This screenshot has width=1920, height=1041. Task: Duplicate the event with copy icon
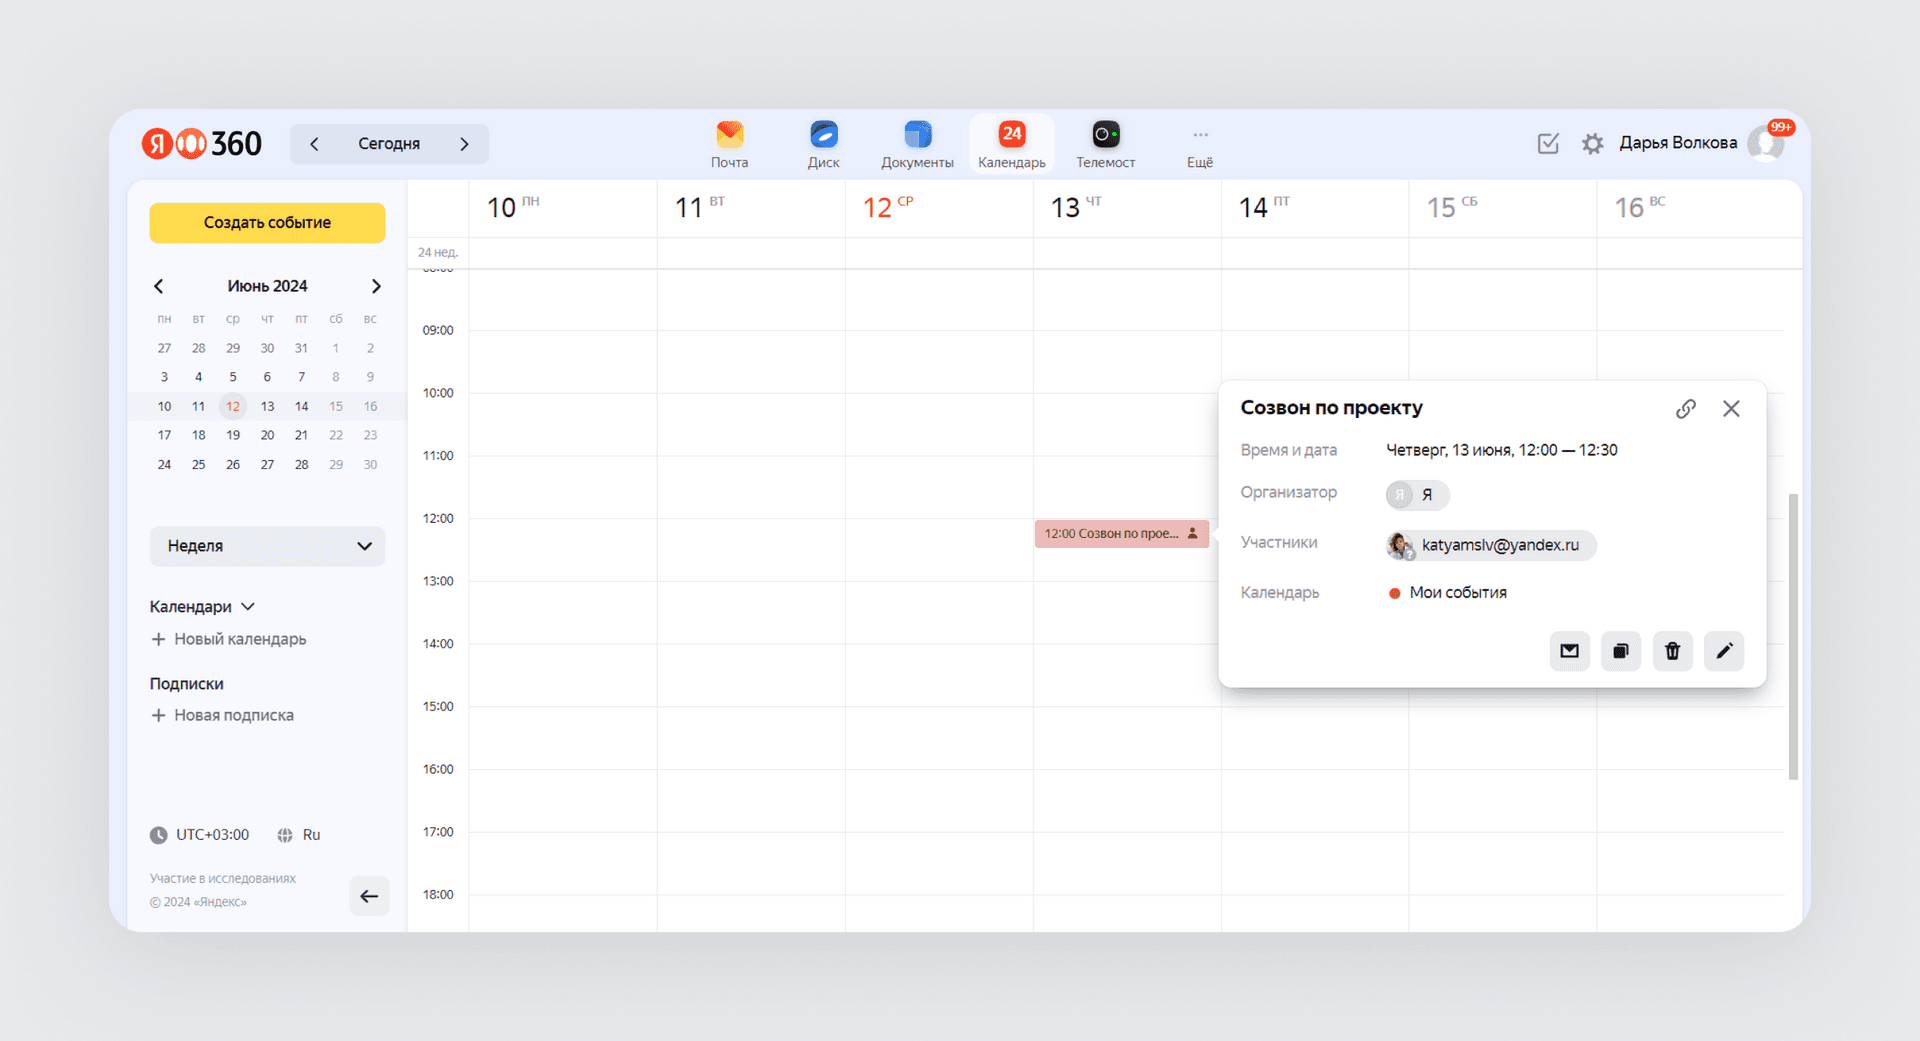pyautogui.click(x=1621, y=651)
